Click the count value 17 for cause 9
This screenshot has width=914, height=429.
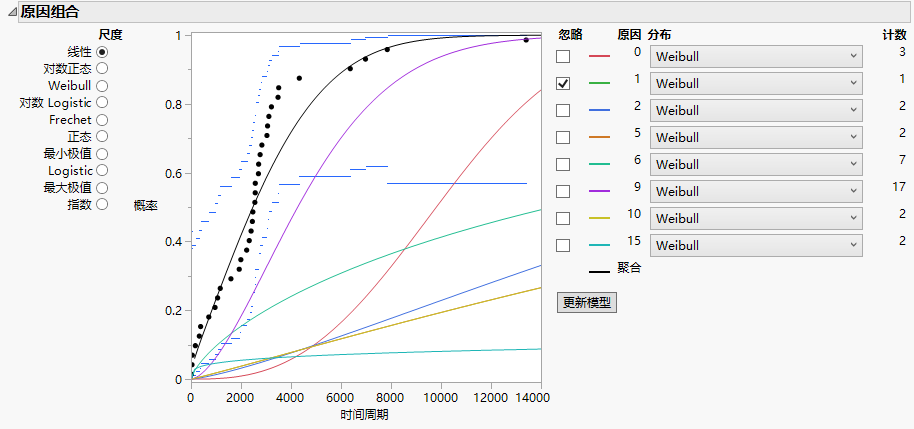pos(899,187)
